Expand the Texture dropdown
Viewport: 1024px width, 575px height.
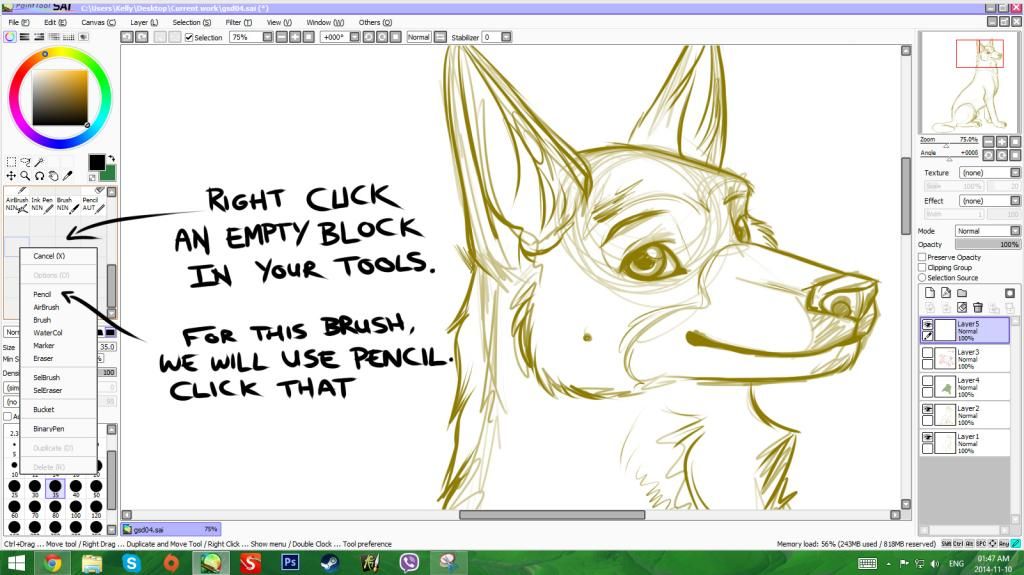click(982, 173)
